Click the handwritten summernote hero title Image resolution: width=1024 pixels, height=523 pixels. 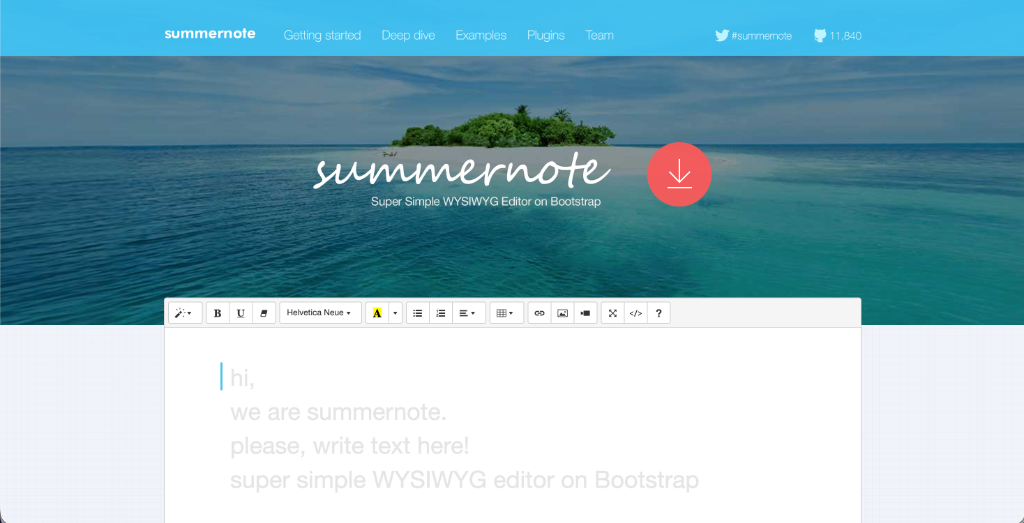click(x=462, y=171)
